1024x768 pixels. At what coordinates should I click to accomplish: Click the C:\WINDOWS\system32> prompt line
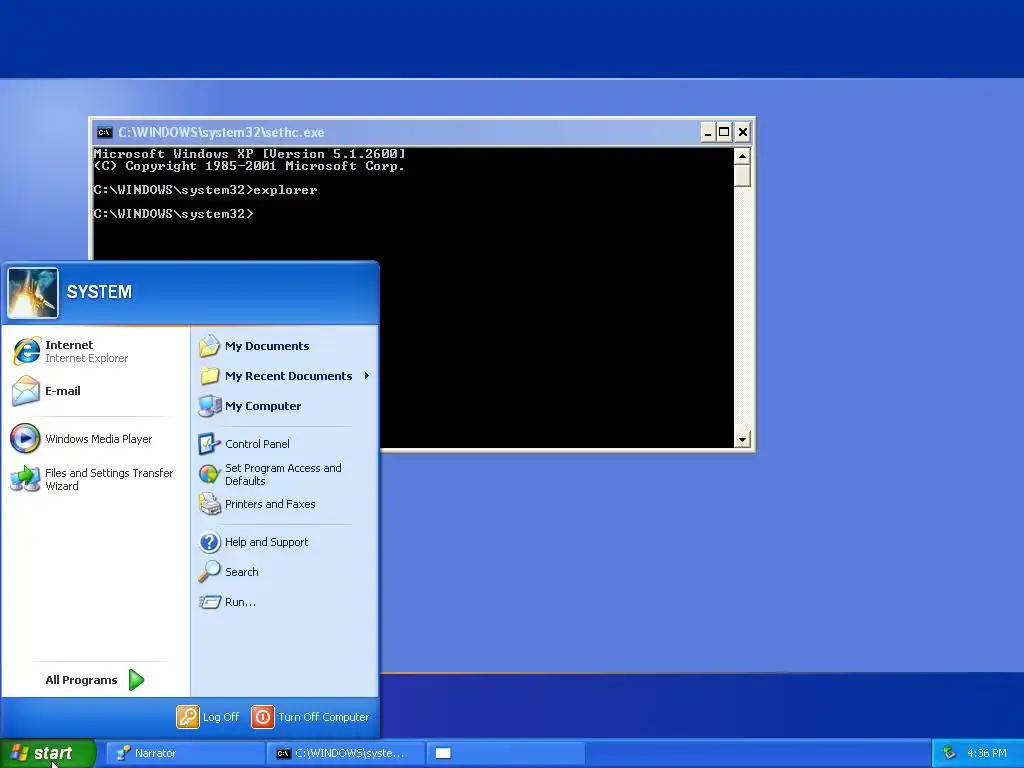(x=173, y=214)
